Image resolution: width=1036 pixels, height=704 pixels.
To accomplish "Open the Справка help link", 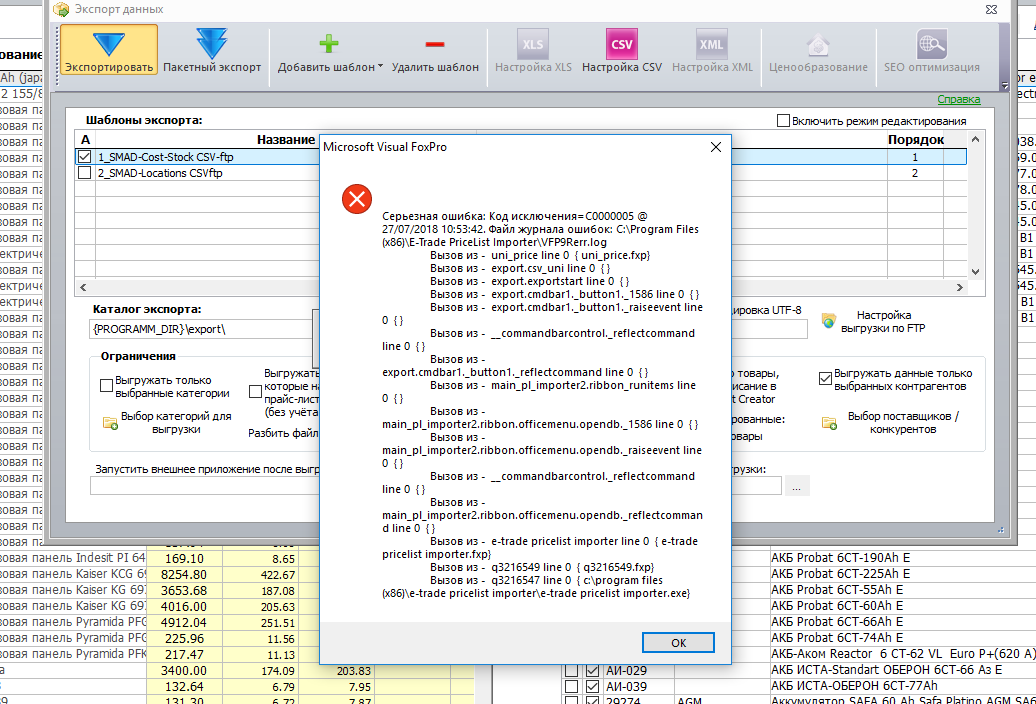I will [x=959, y=99].
